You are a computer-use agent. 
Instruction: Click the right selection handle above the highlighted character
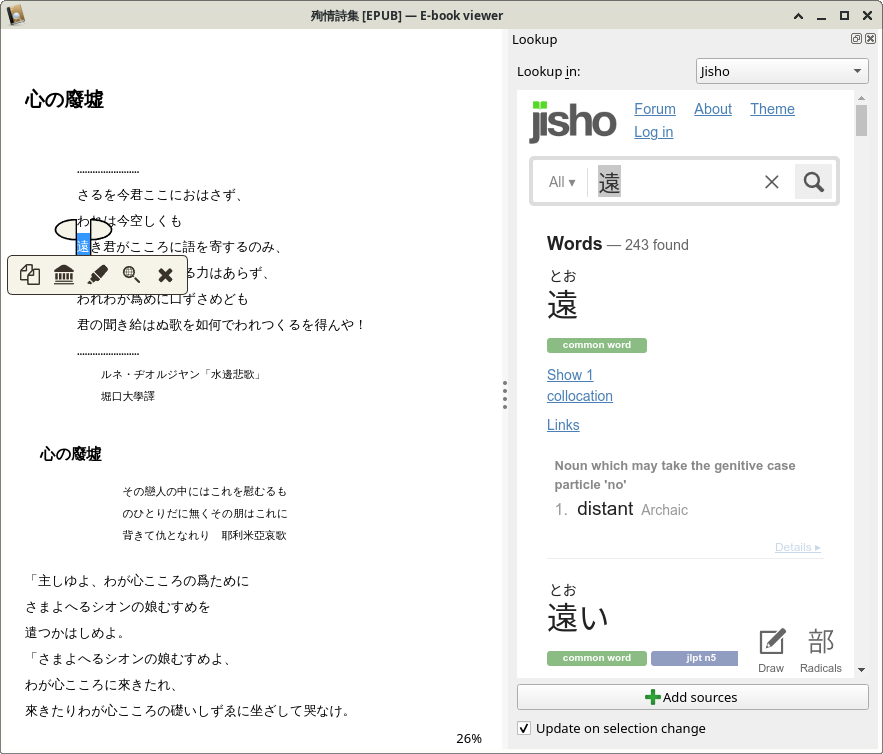(x=101, y=229)
